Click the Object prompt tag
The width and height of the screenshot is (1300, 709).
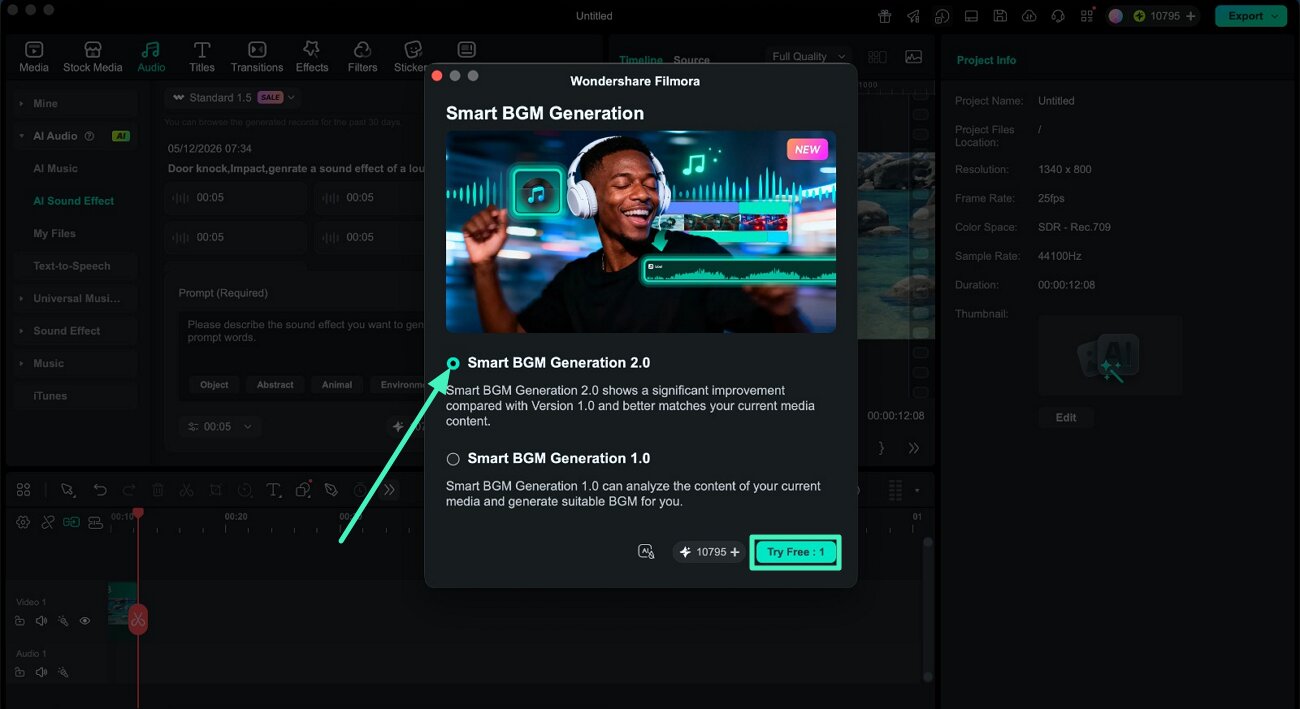[x=214, y=385]
